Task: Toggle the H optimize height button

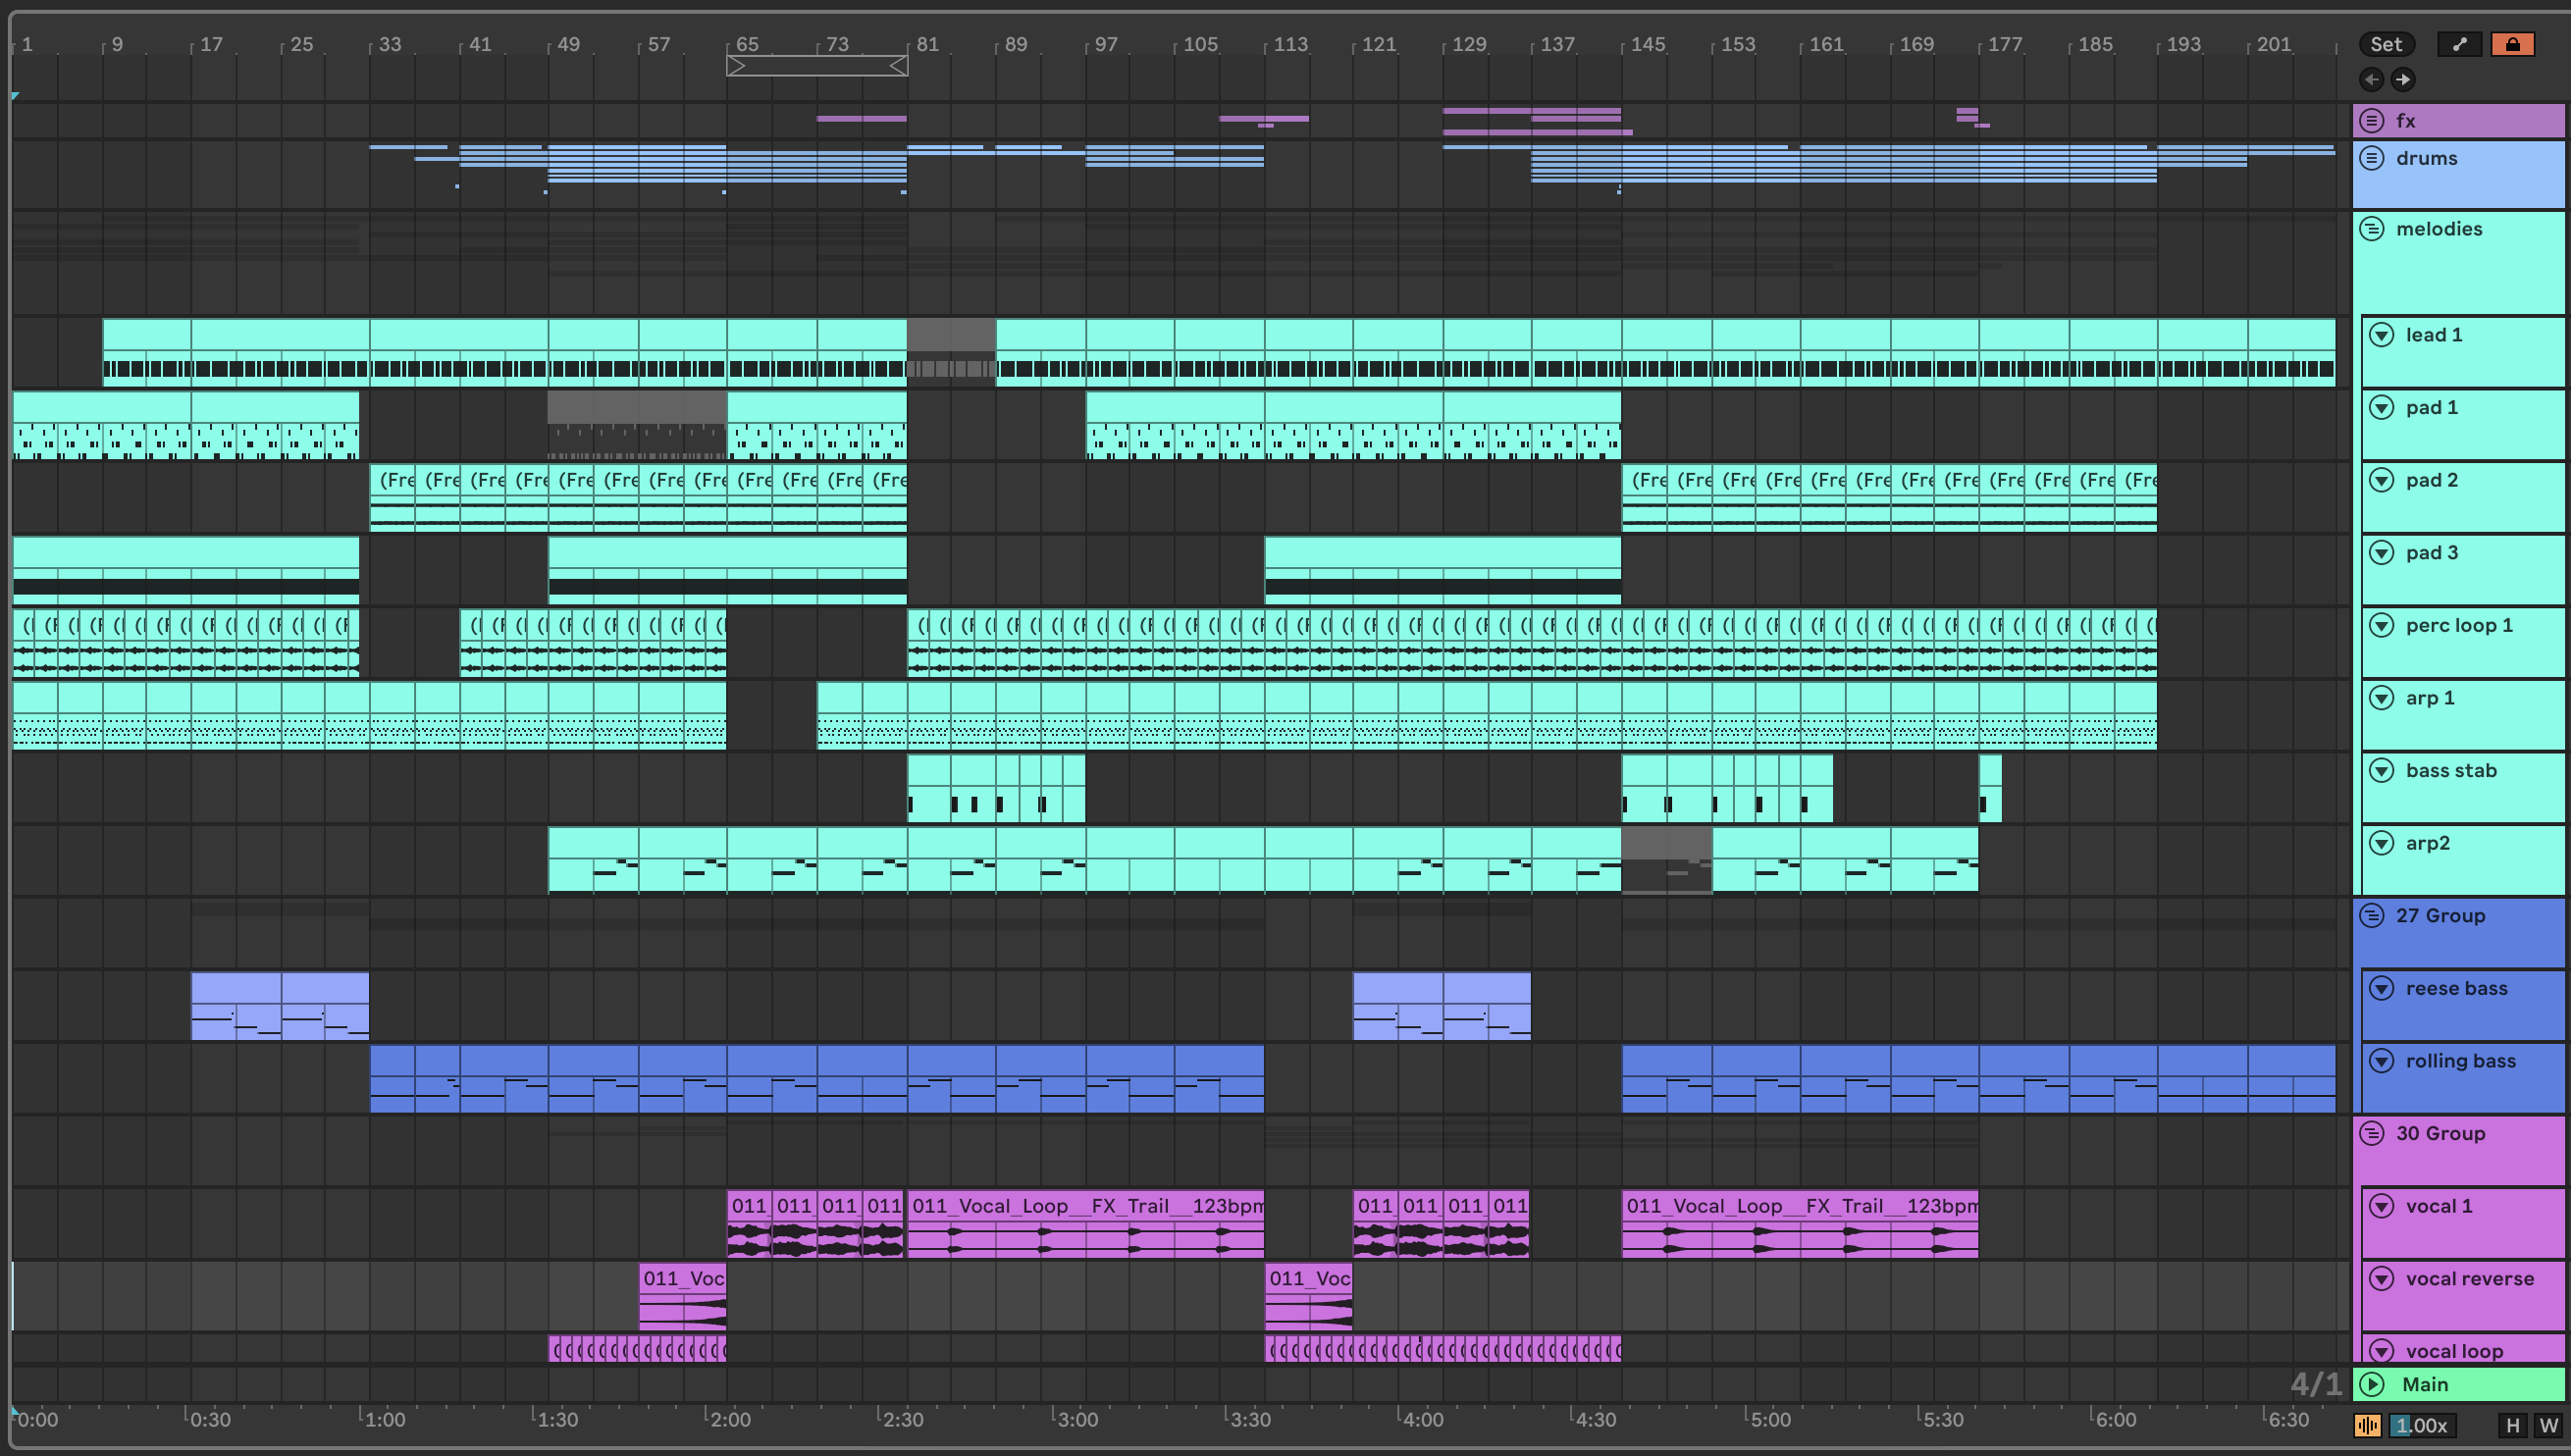Action: (x=2512, y=1425)
